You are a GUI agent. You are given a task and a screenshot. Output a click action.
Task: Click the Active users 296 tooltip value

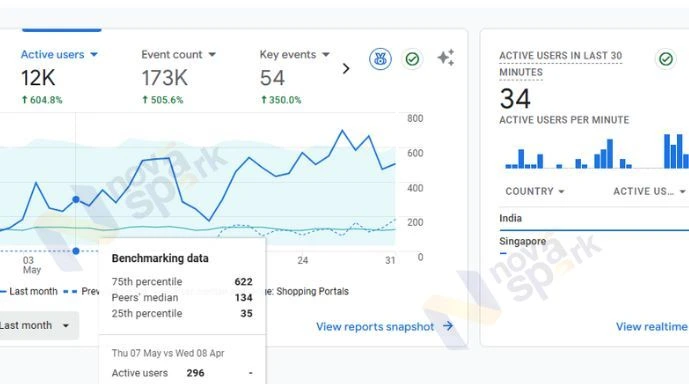tap(195, 373)
